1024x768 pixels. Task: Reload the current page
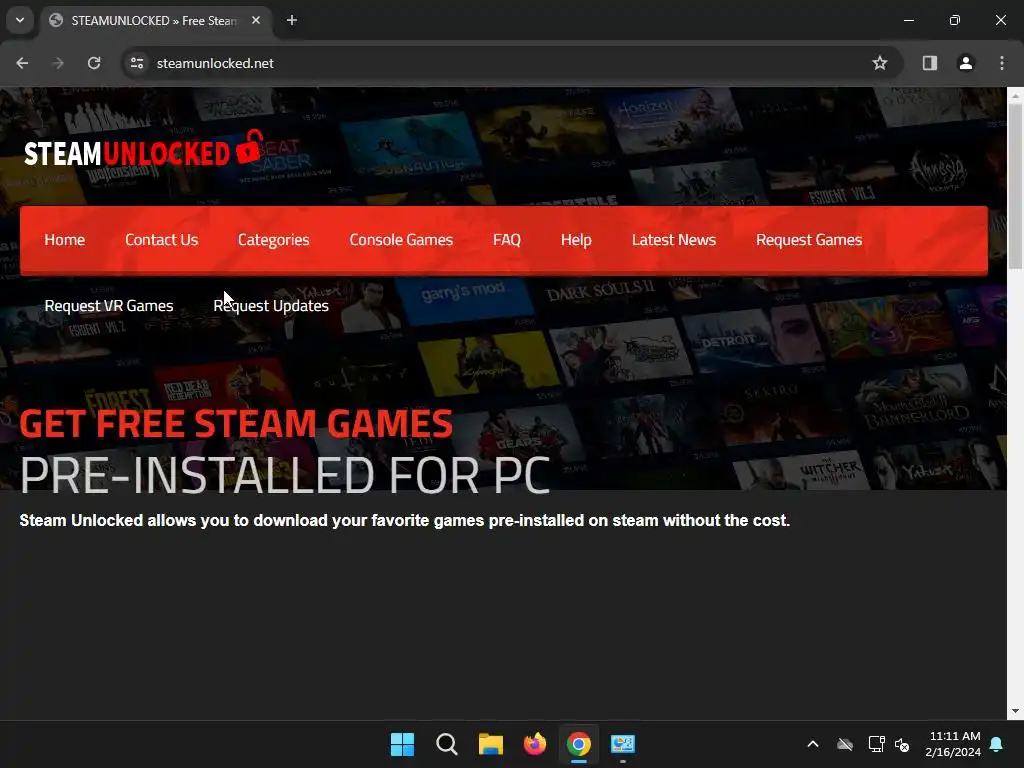tap(94, 63)
